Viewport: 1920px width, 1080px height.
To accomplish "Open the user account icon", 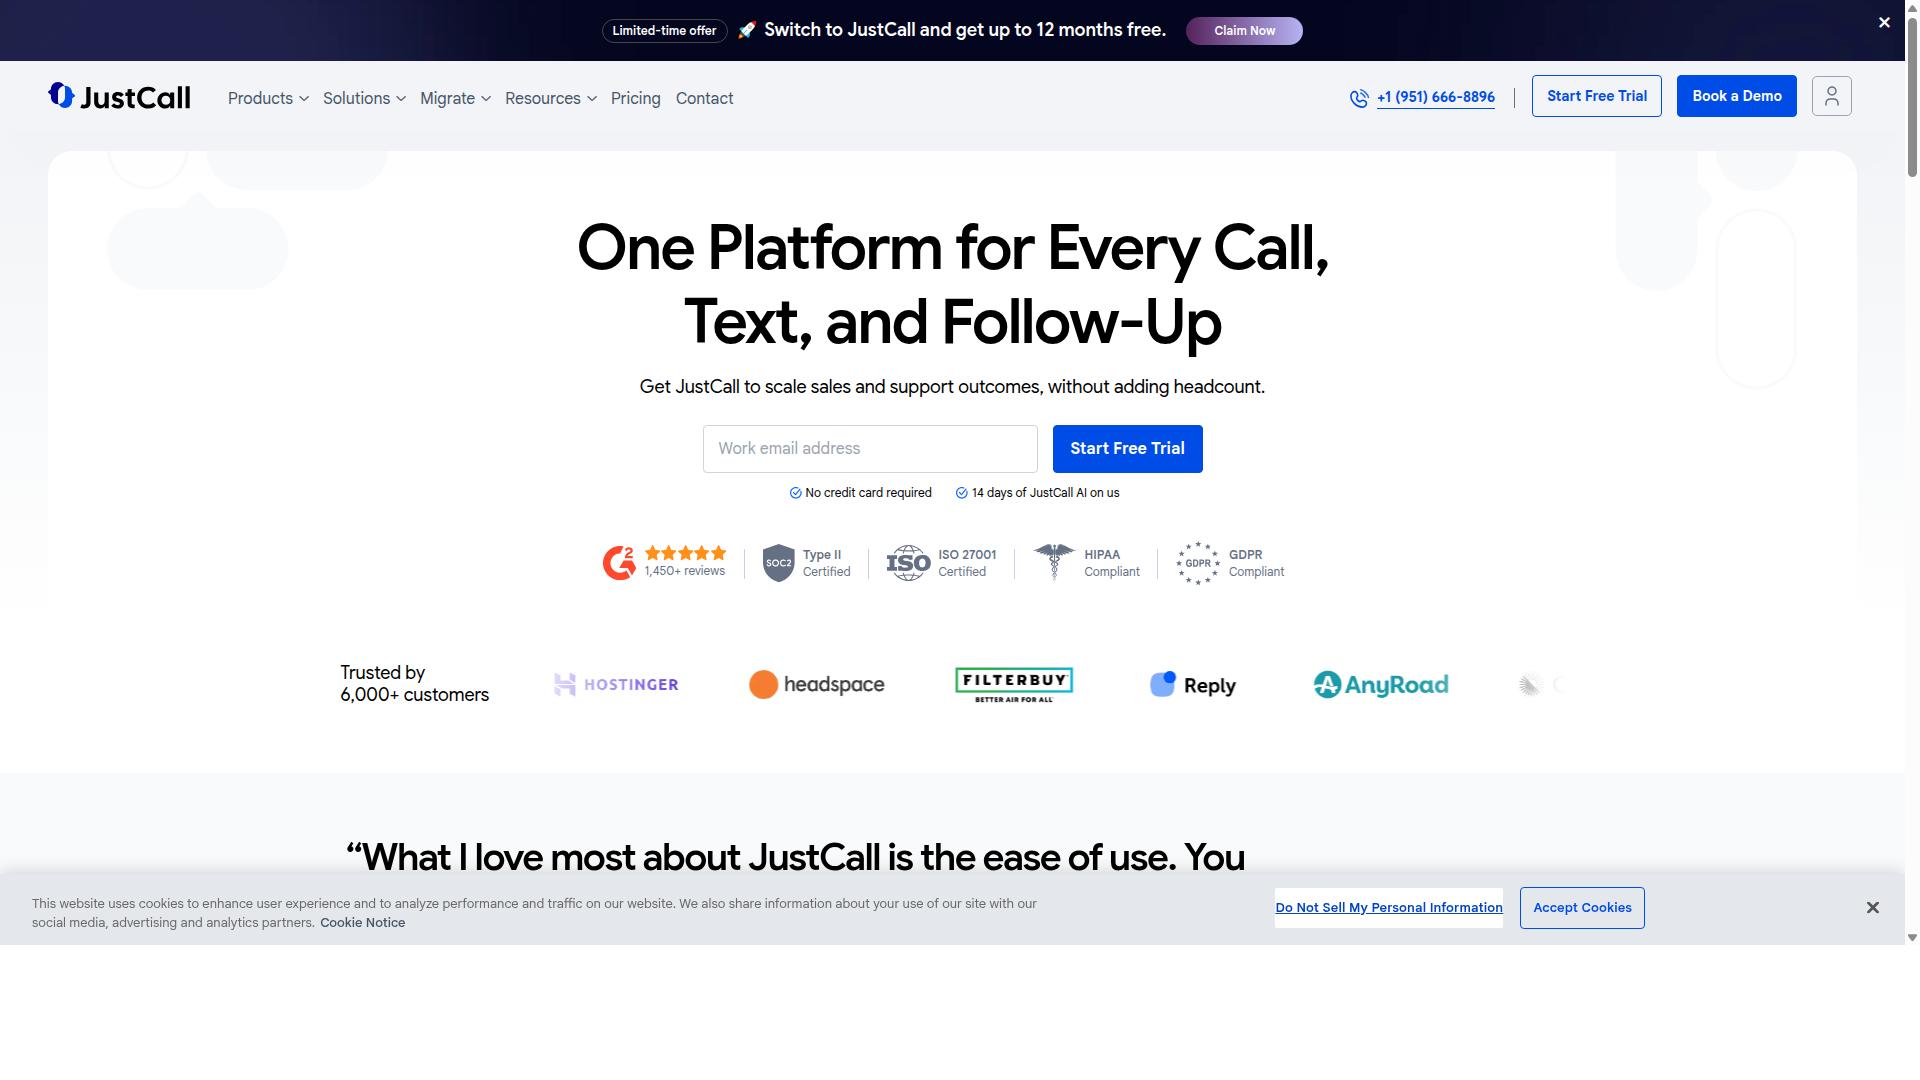I will click(1831, 96).
